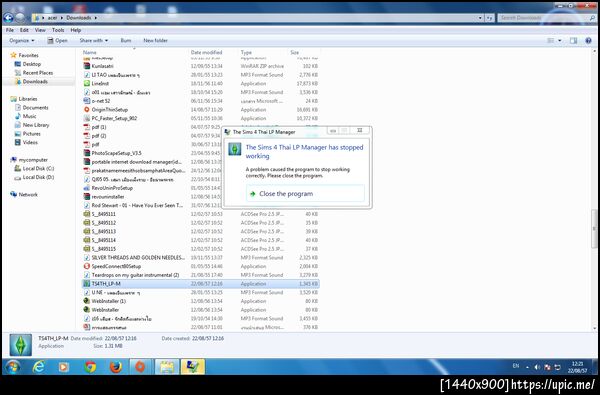
Task: Select the Pictures library
Action: pyautogui.click(x=28, y=134)
